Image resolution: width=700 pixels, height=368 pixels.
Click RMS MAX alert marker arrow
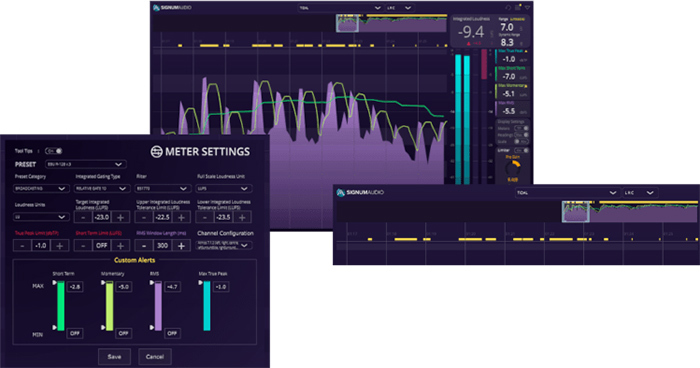click(x=152, y=283)
